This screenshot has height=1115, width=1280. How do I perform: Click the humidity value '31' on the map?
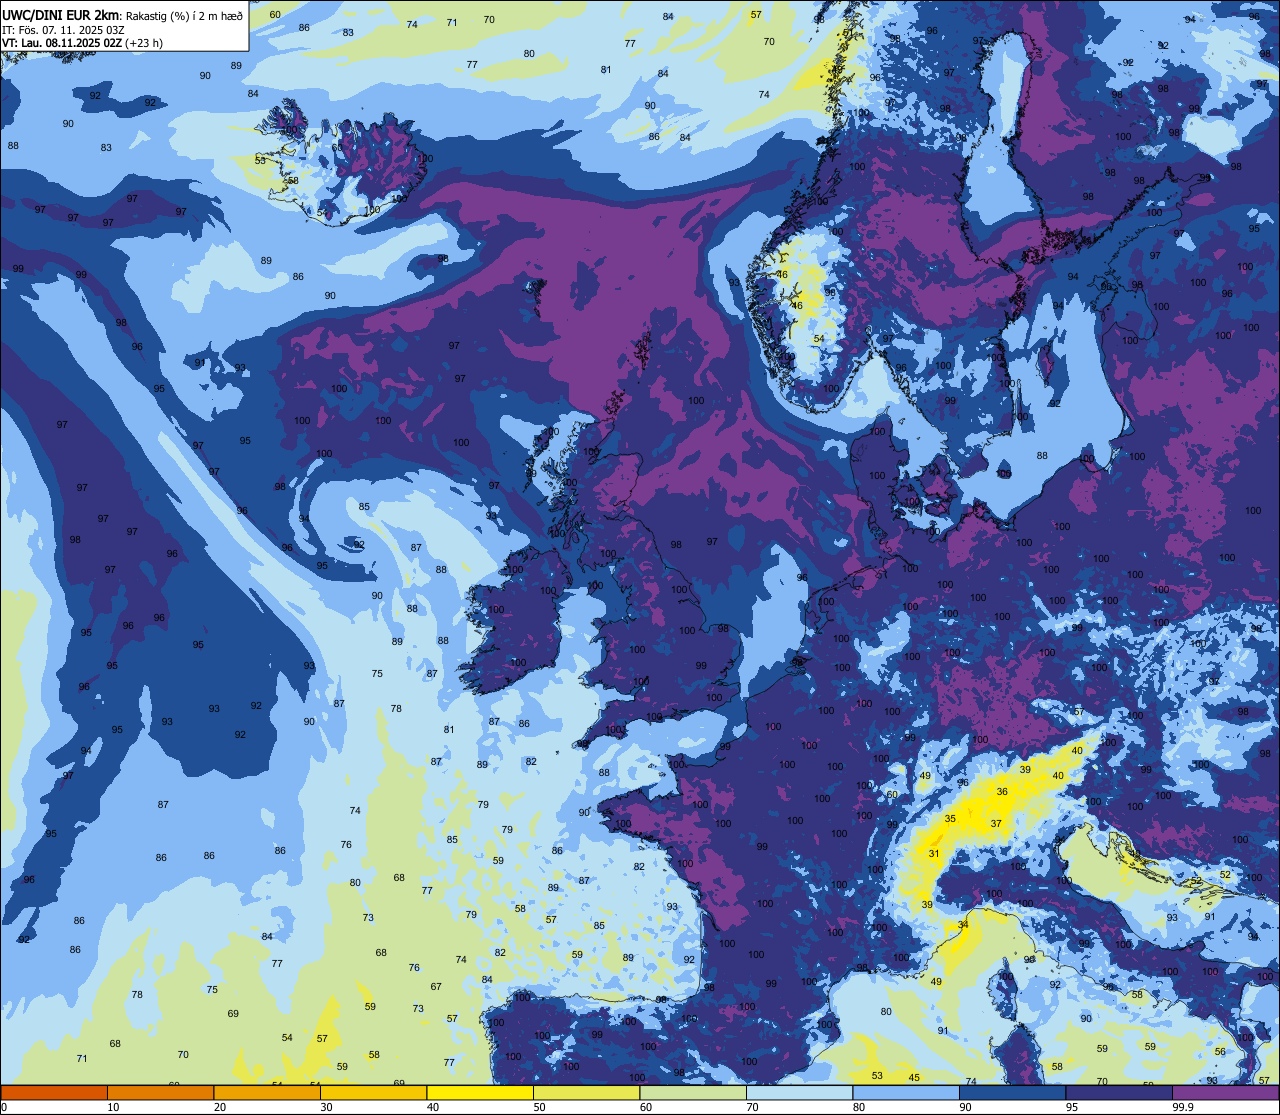[x=933, y=853]
